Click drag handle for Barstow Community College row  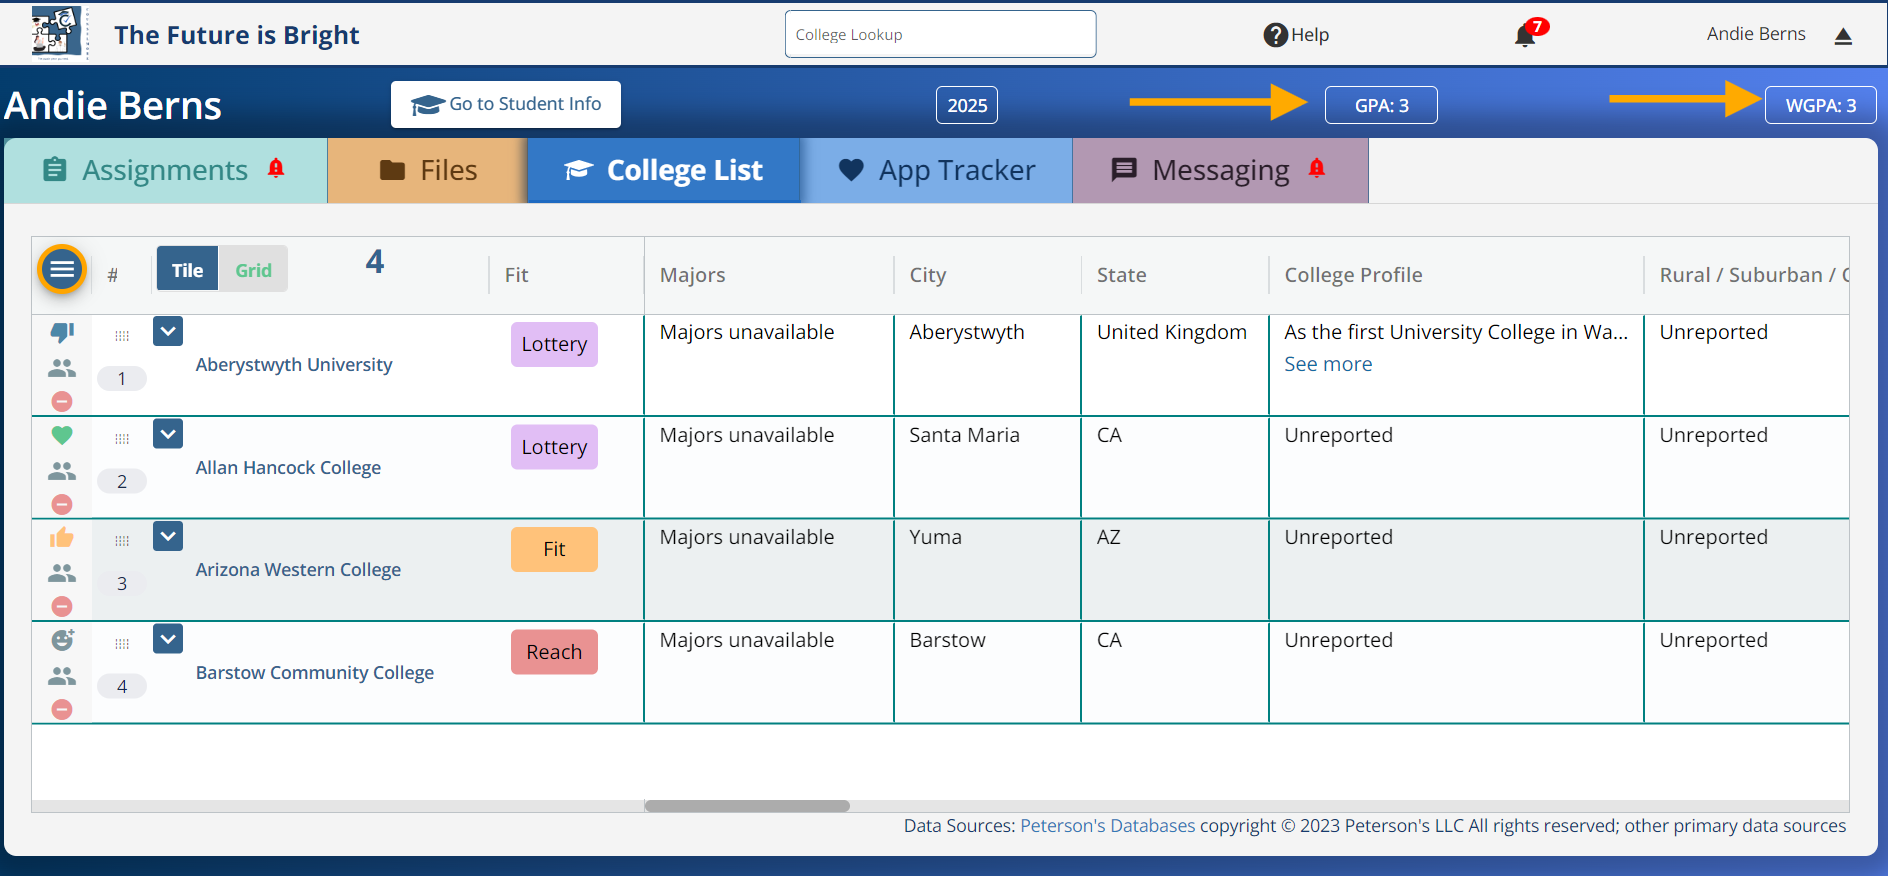point(122,644)
